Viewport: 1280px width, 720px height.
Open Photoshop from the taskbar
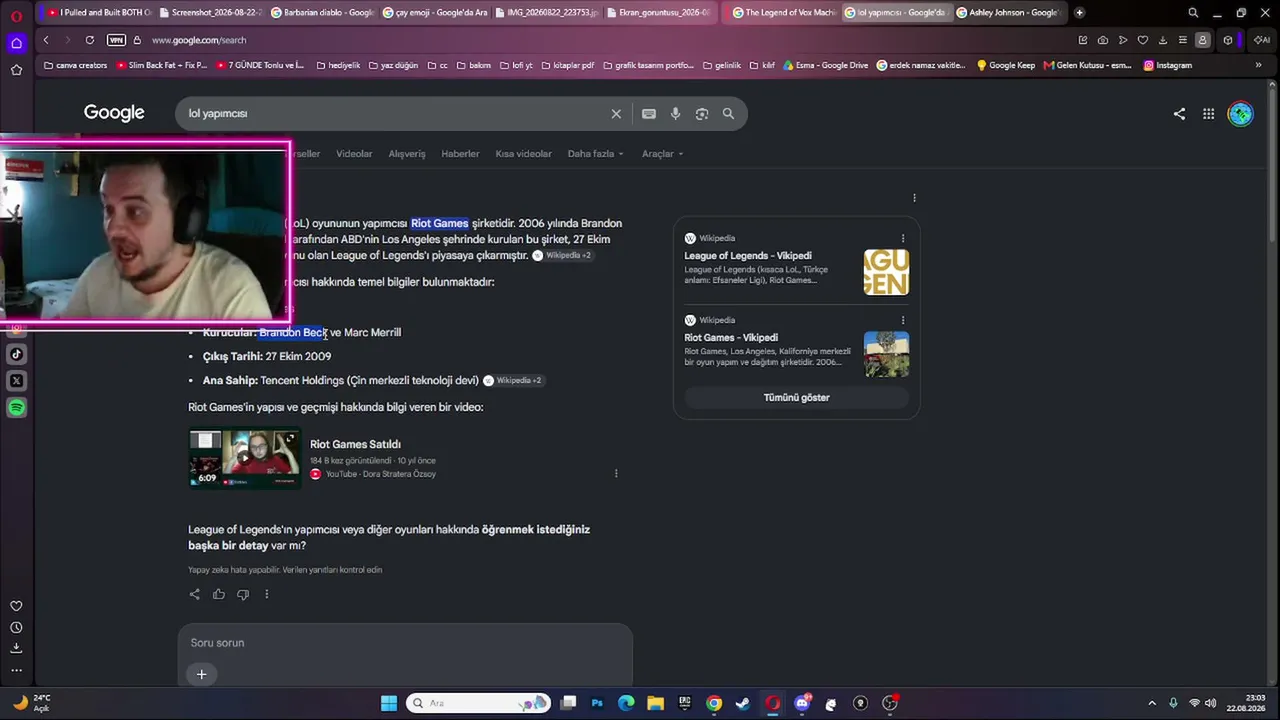pyautogui.click(x=597, y=703)
